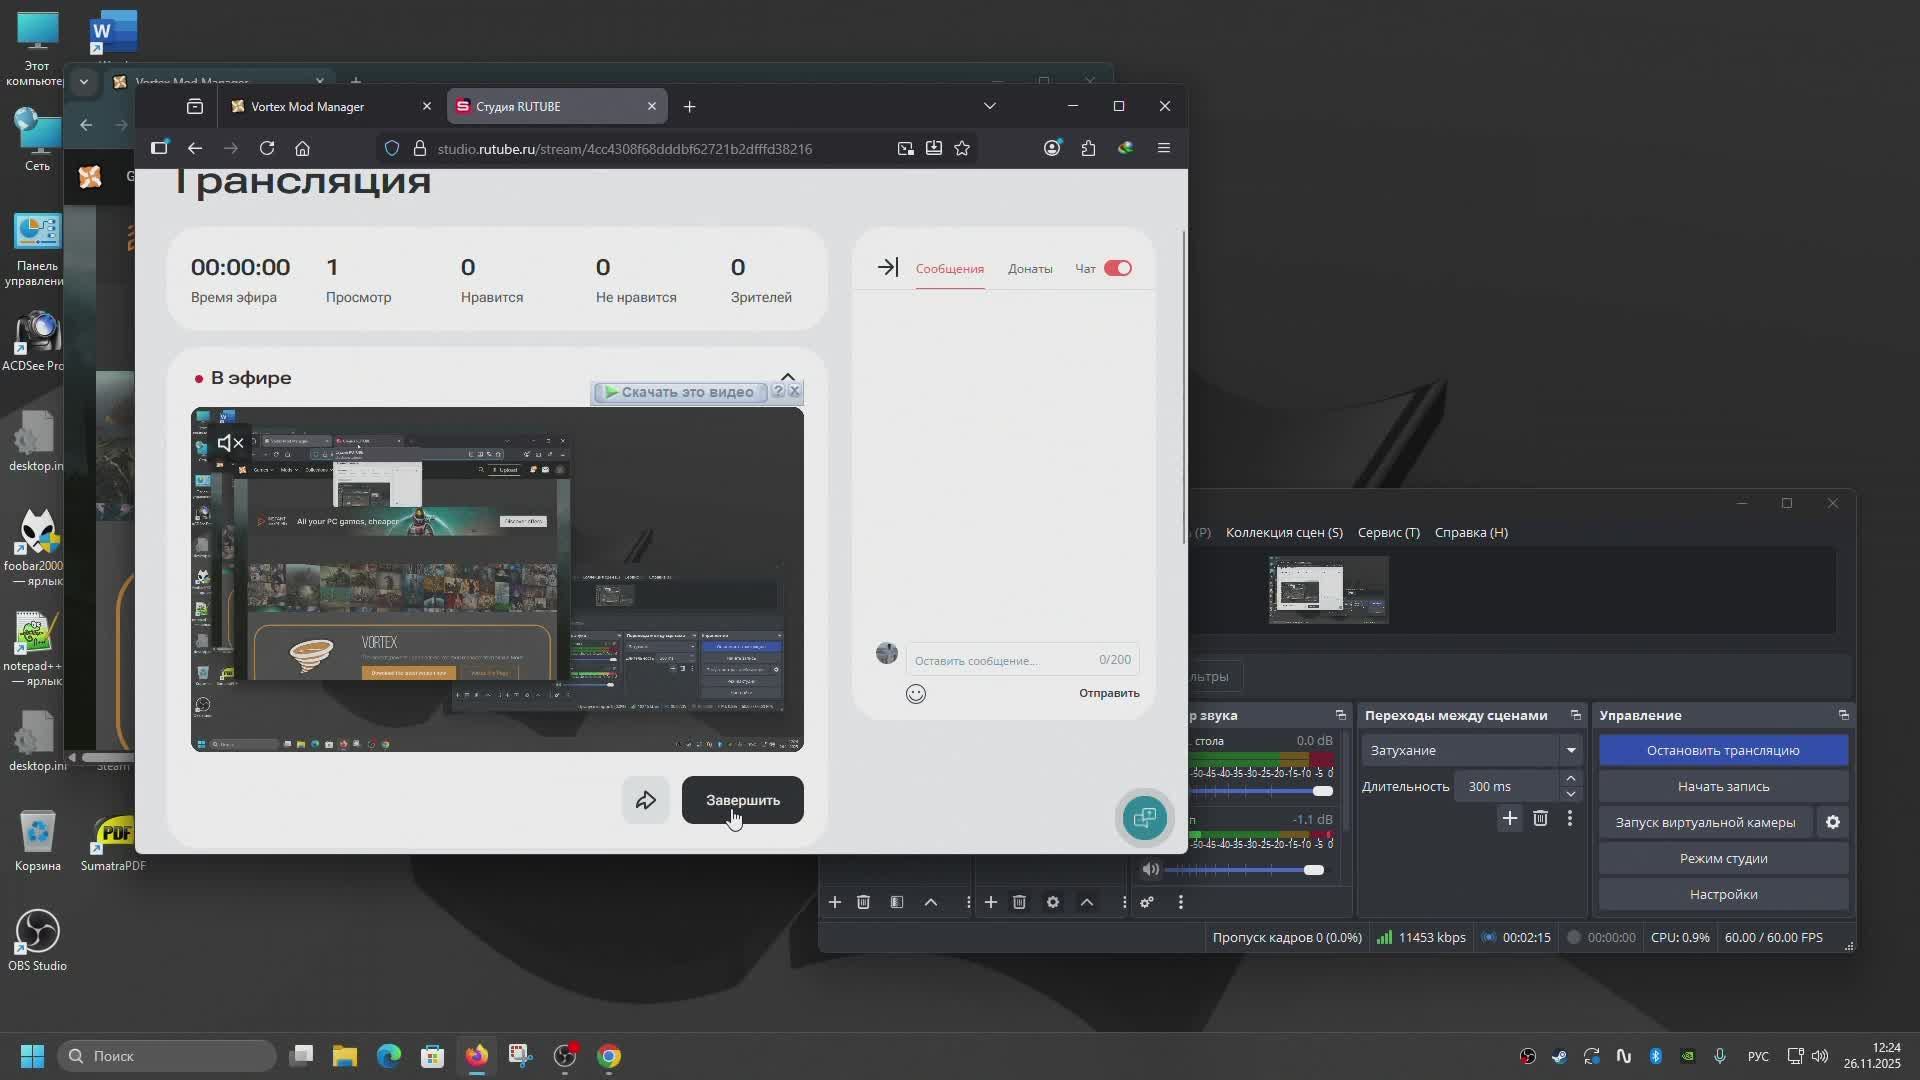Open the Firefox list all tabs dropdown
The height and width of the screenshot is (1080, 1920).
click(x=989, y=106)
